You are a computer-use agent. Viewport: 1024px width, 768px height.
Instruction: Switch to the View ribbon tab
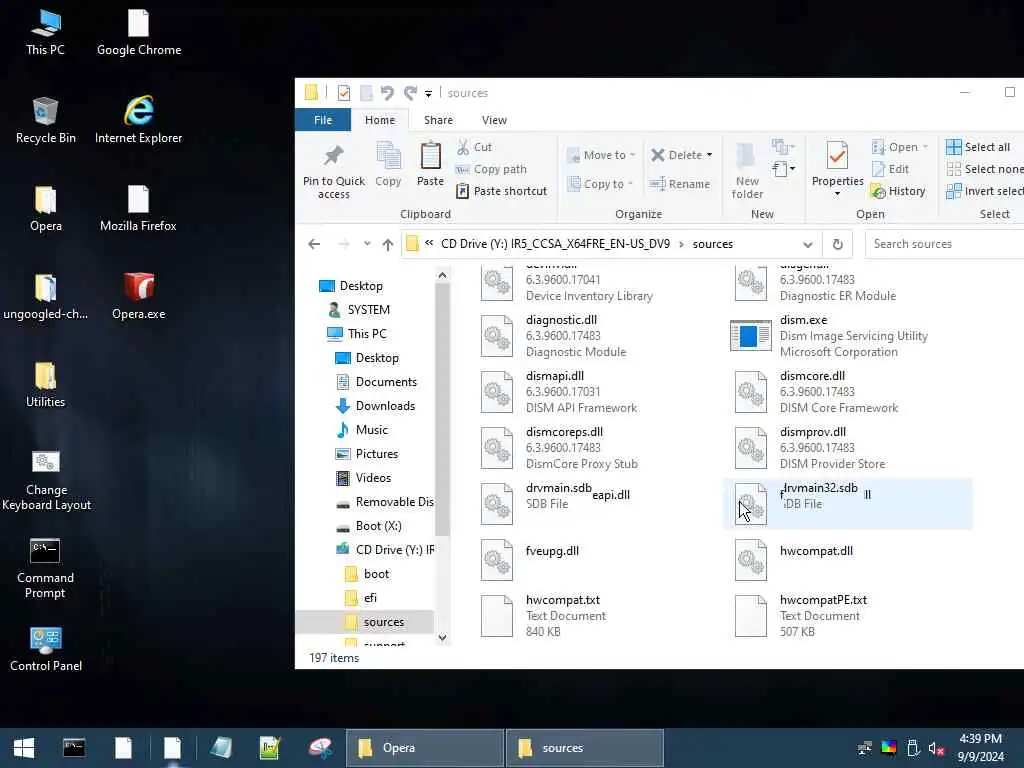(x=494, y=120)
